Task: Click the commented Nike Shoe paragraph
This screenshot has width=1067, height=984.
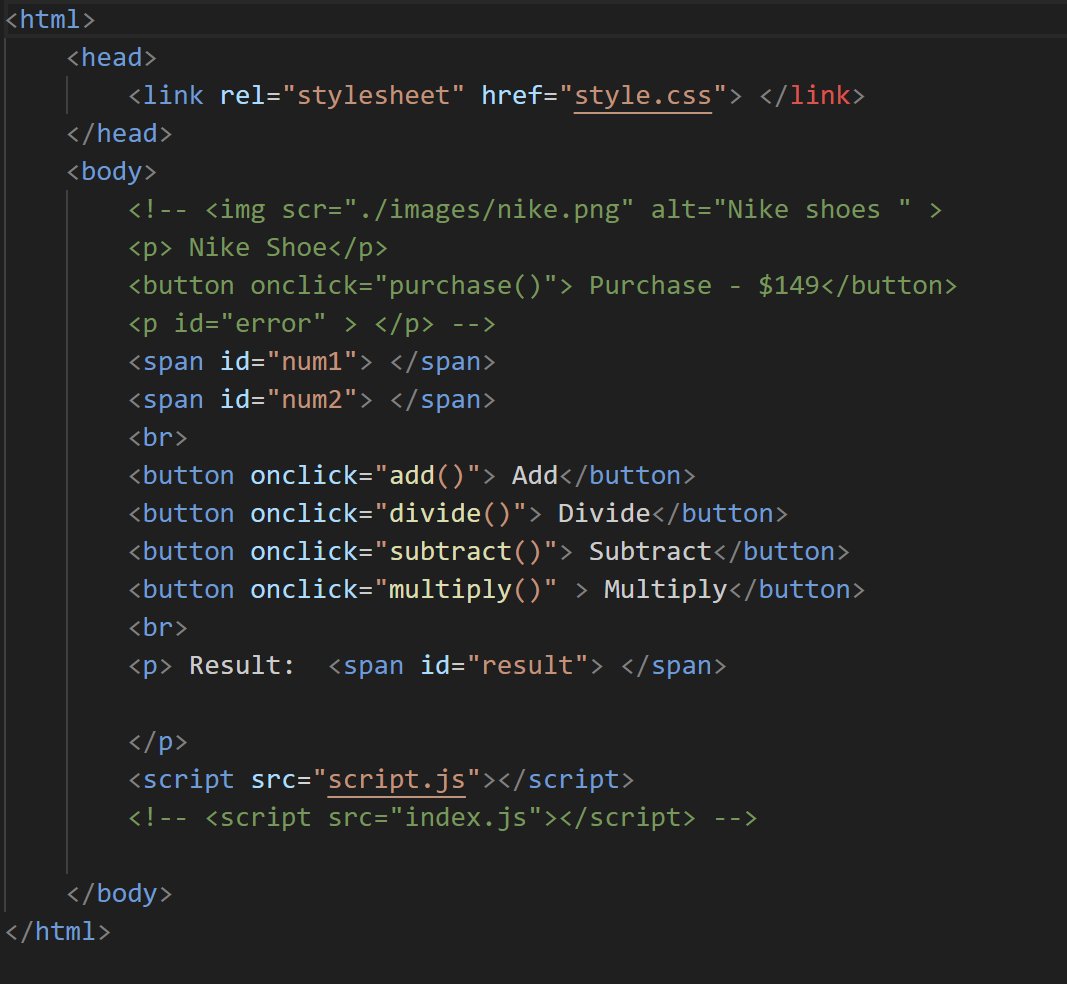Action: click(x=258, y=248)
